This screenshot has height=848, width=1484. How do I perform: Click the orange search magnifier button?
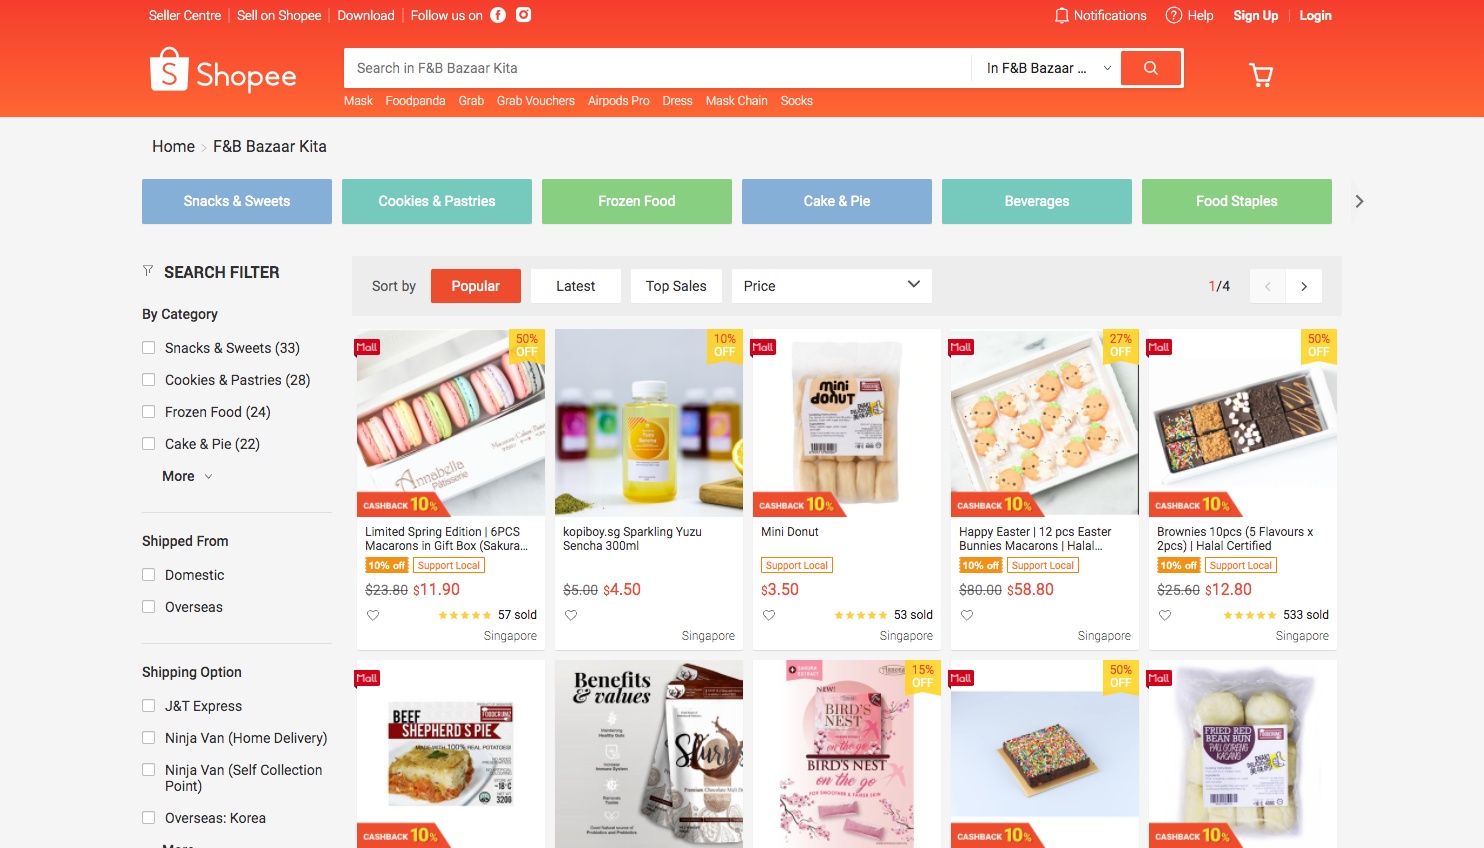point(1151,68)
